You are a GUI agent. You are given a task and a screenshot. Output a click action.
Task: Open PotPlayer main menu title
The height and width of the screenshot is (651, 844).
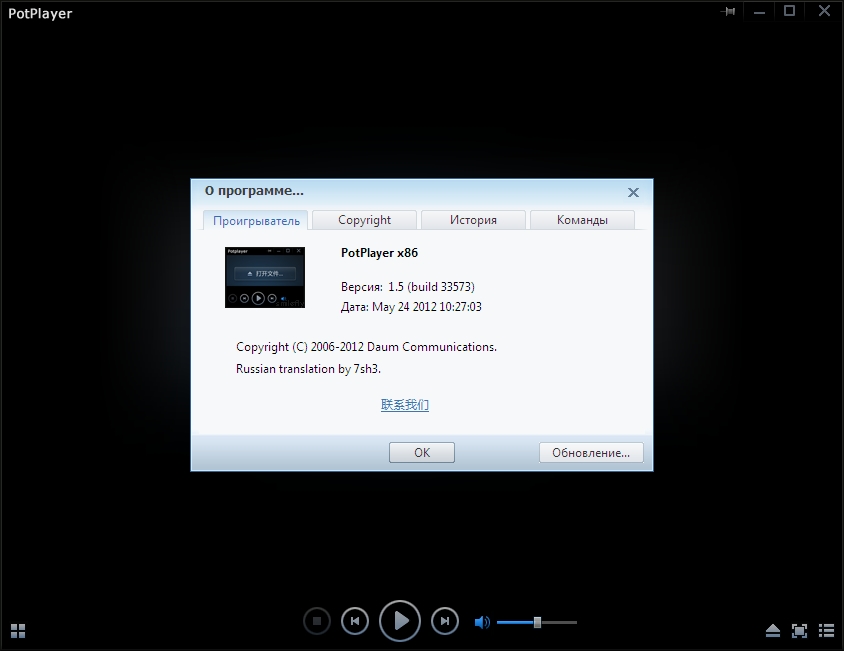(40, 13)
